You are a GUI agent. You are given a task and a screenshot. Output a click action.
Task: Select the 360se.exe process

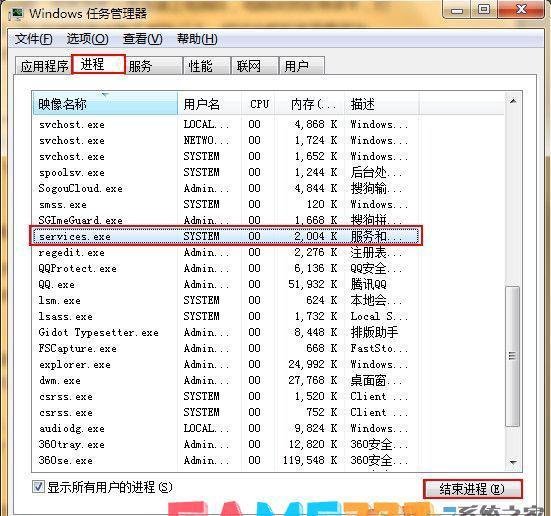click(x=226, y=460)
